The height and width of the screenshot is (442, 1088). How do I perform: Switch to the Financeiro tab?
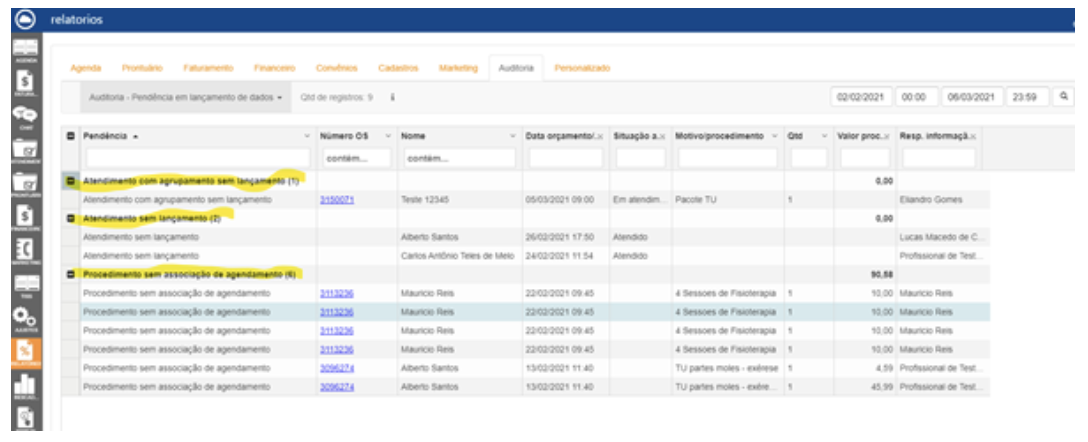[275, 68]
